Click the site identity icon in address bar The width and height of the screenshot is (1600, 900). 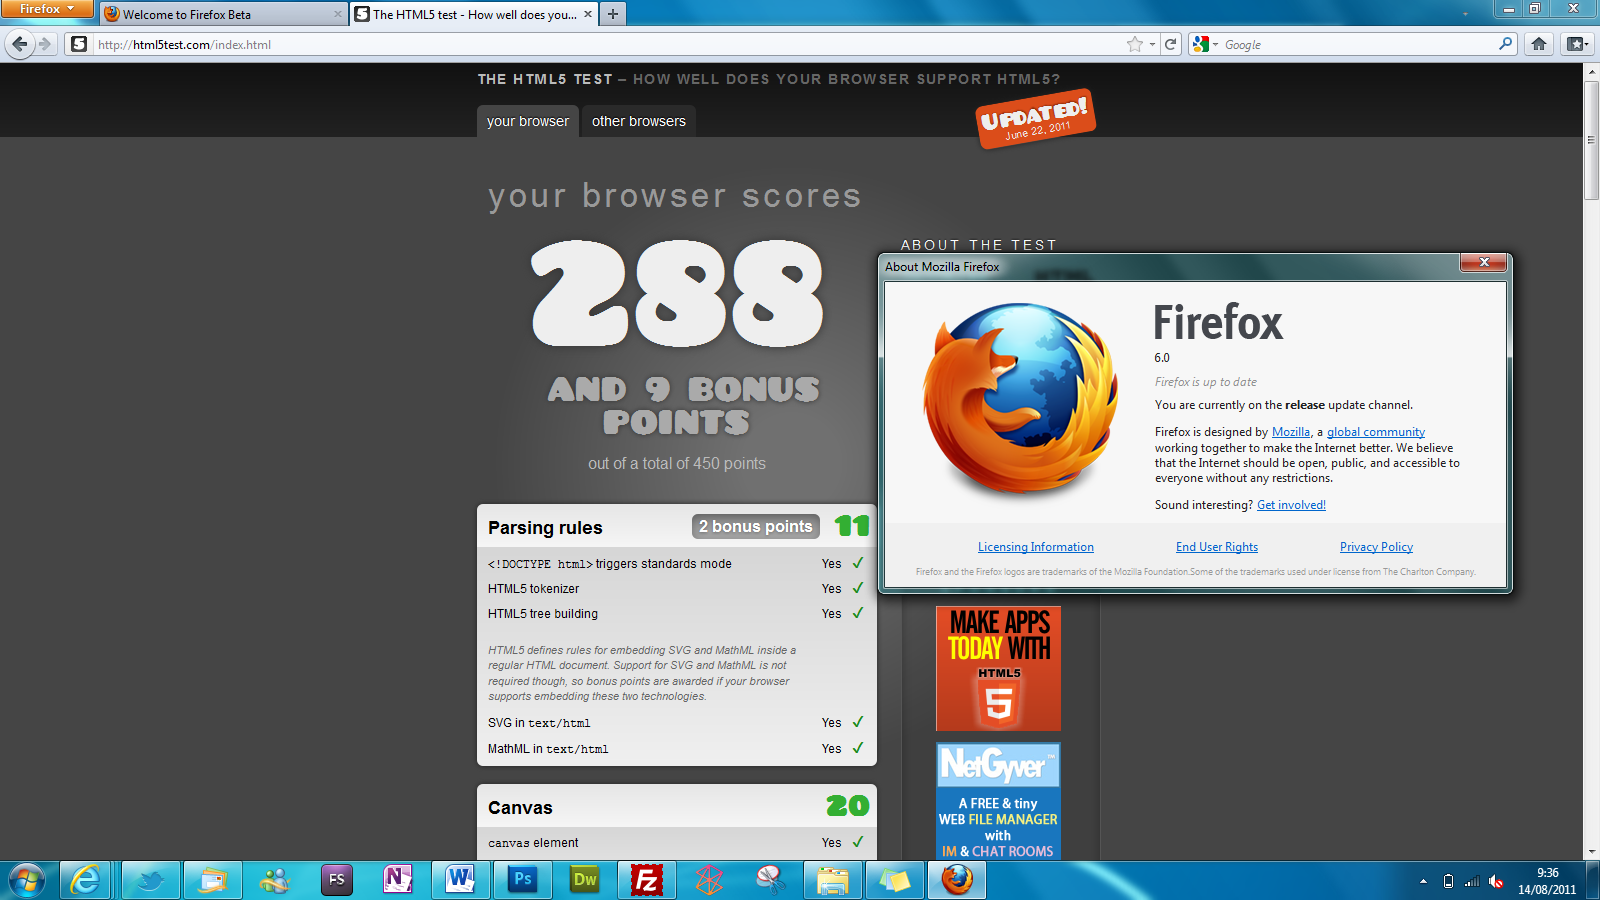point(79,44)
